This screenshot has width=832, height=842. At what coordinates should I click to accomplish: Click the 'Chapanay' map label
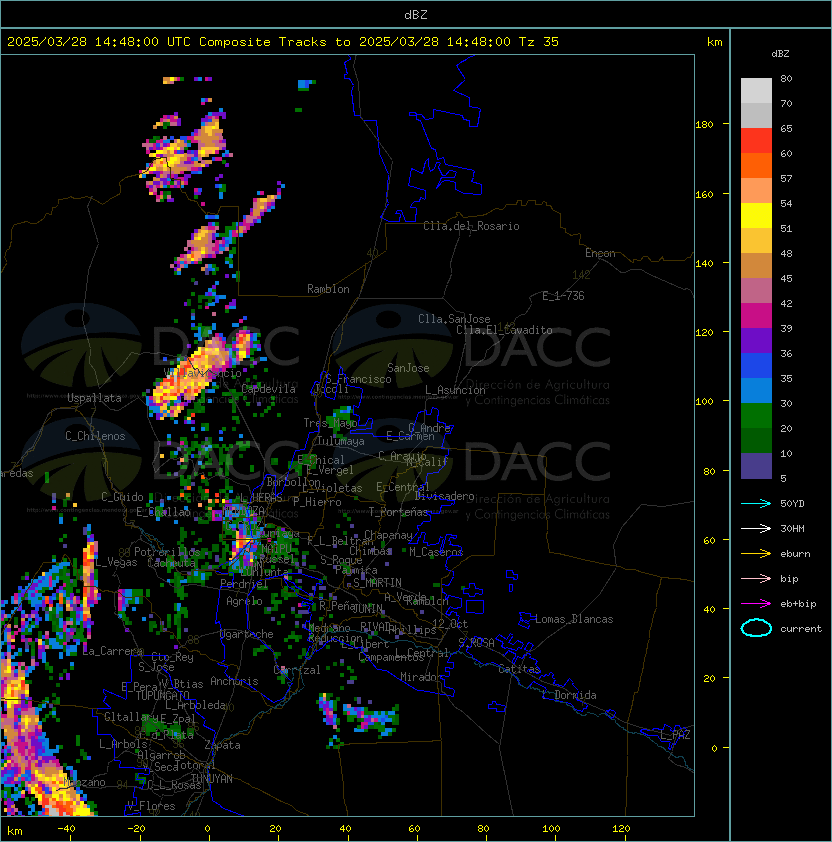388,535
